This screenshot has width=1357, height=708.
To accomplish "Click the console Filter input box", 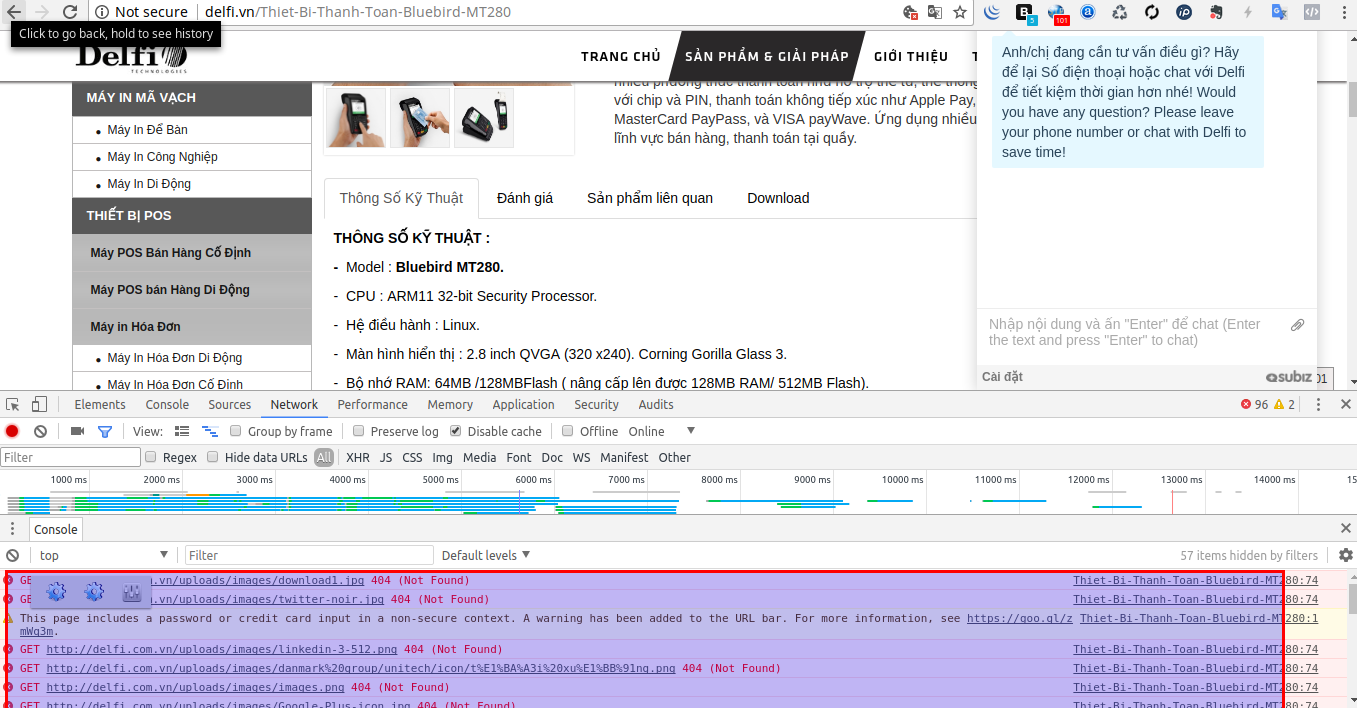I will (309, 555).
